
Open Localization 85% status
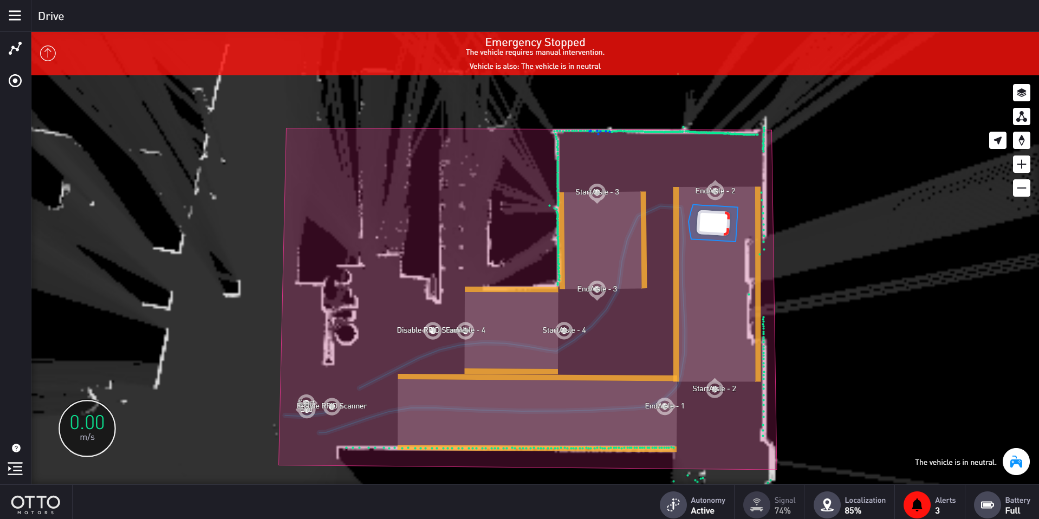826,505
